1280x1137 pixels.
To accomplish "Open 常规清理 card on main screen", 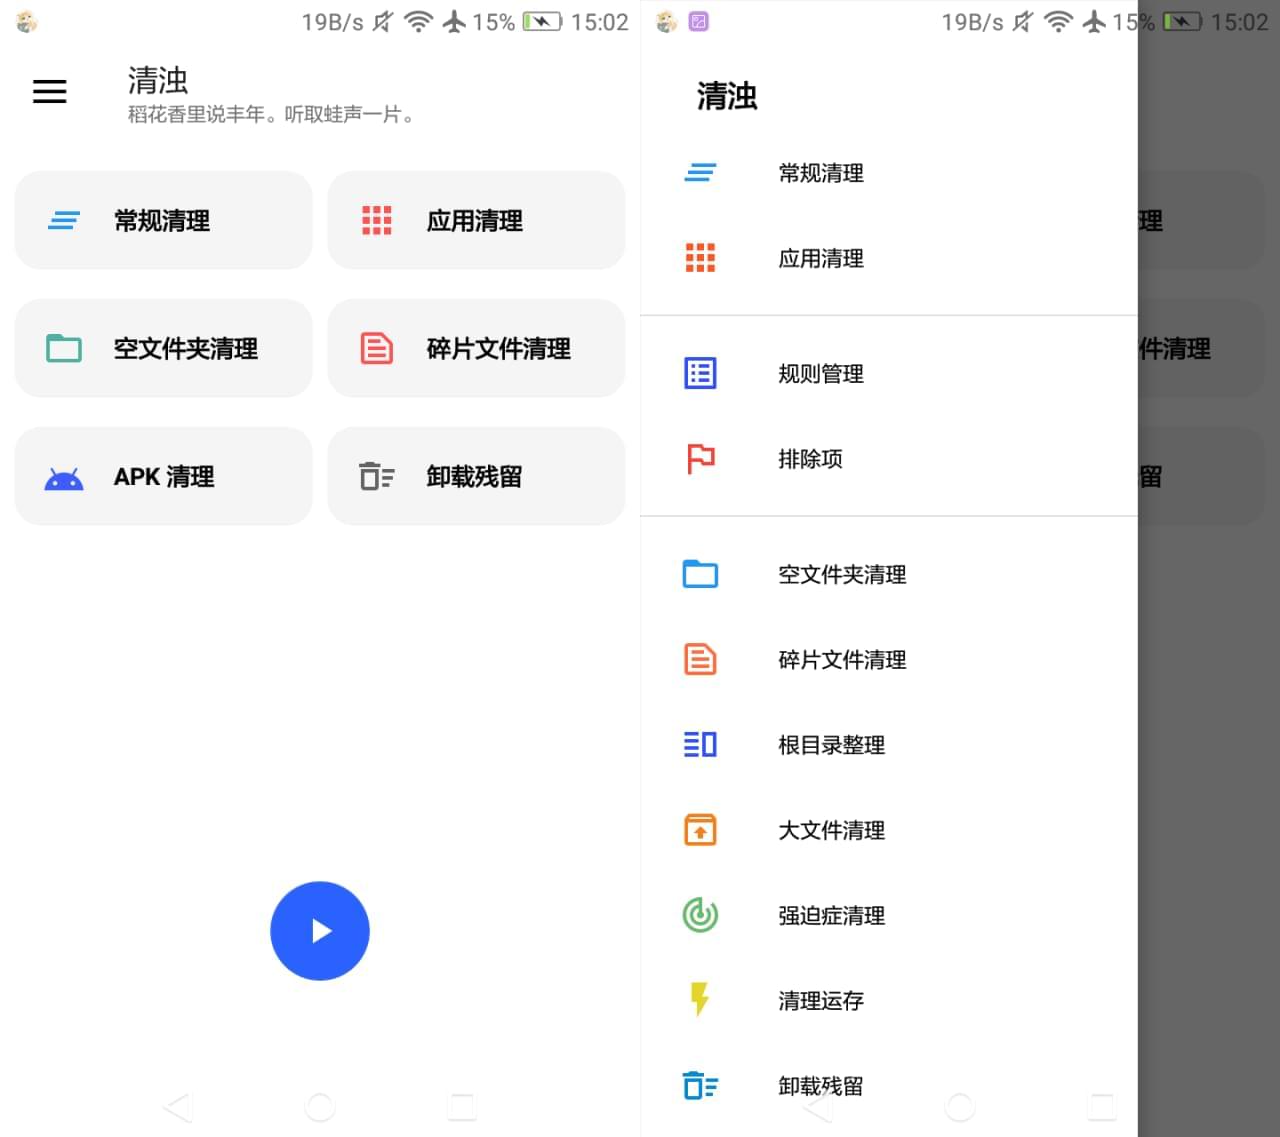I will click(163, 220).
